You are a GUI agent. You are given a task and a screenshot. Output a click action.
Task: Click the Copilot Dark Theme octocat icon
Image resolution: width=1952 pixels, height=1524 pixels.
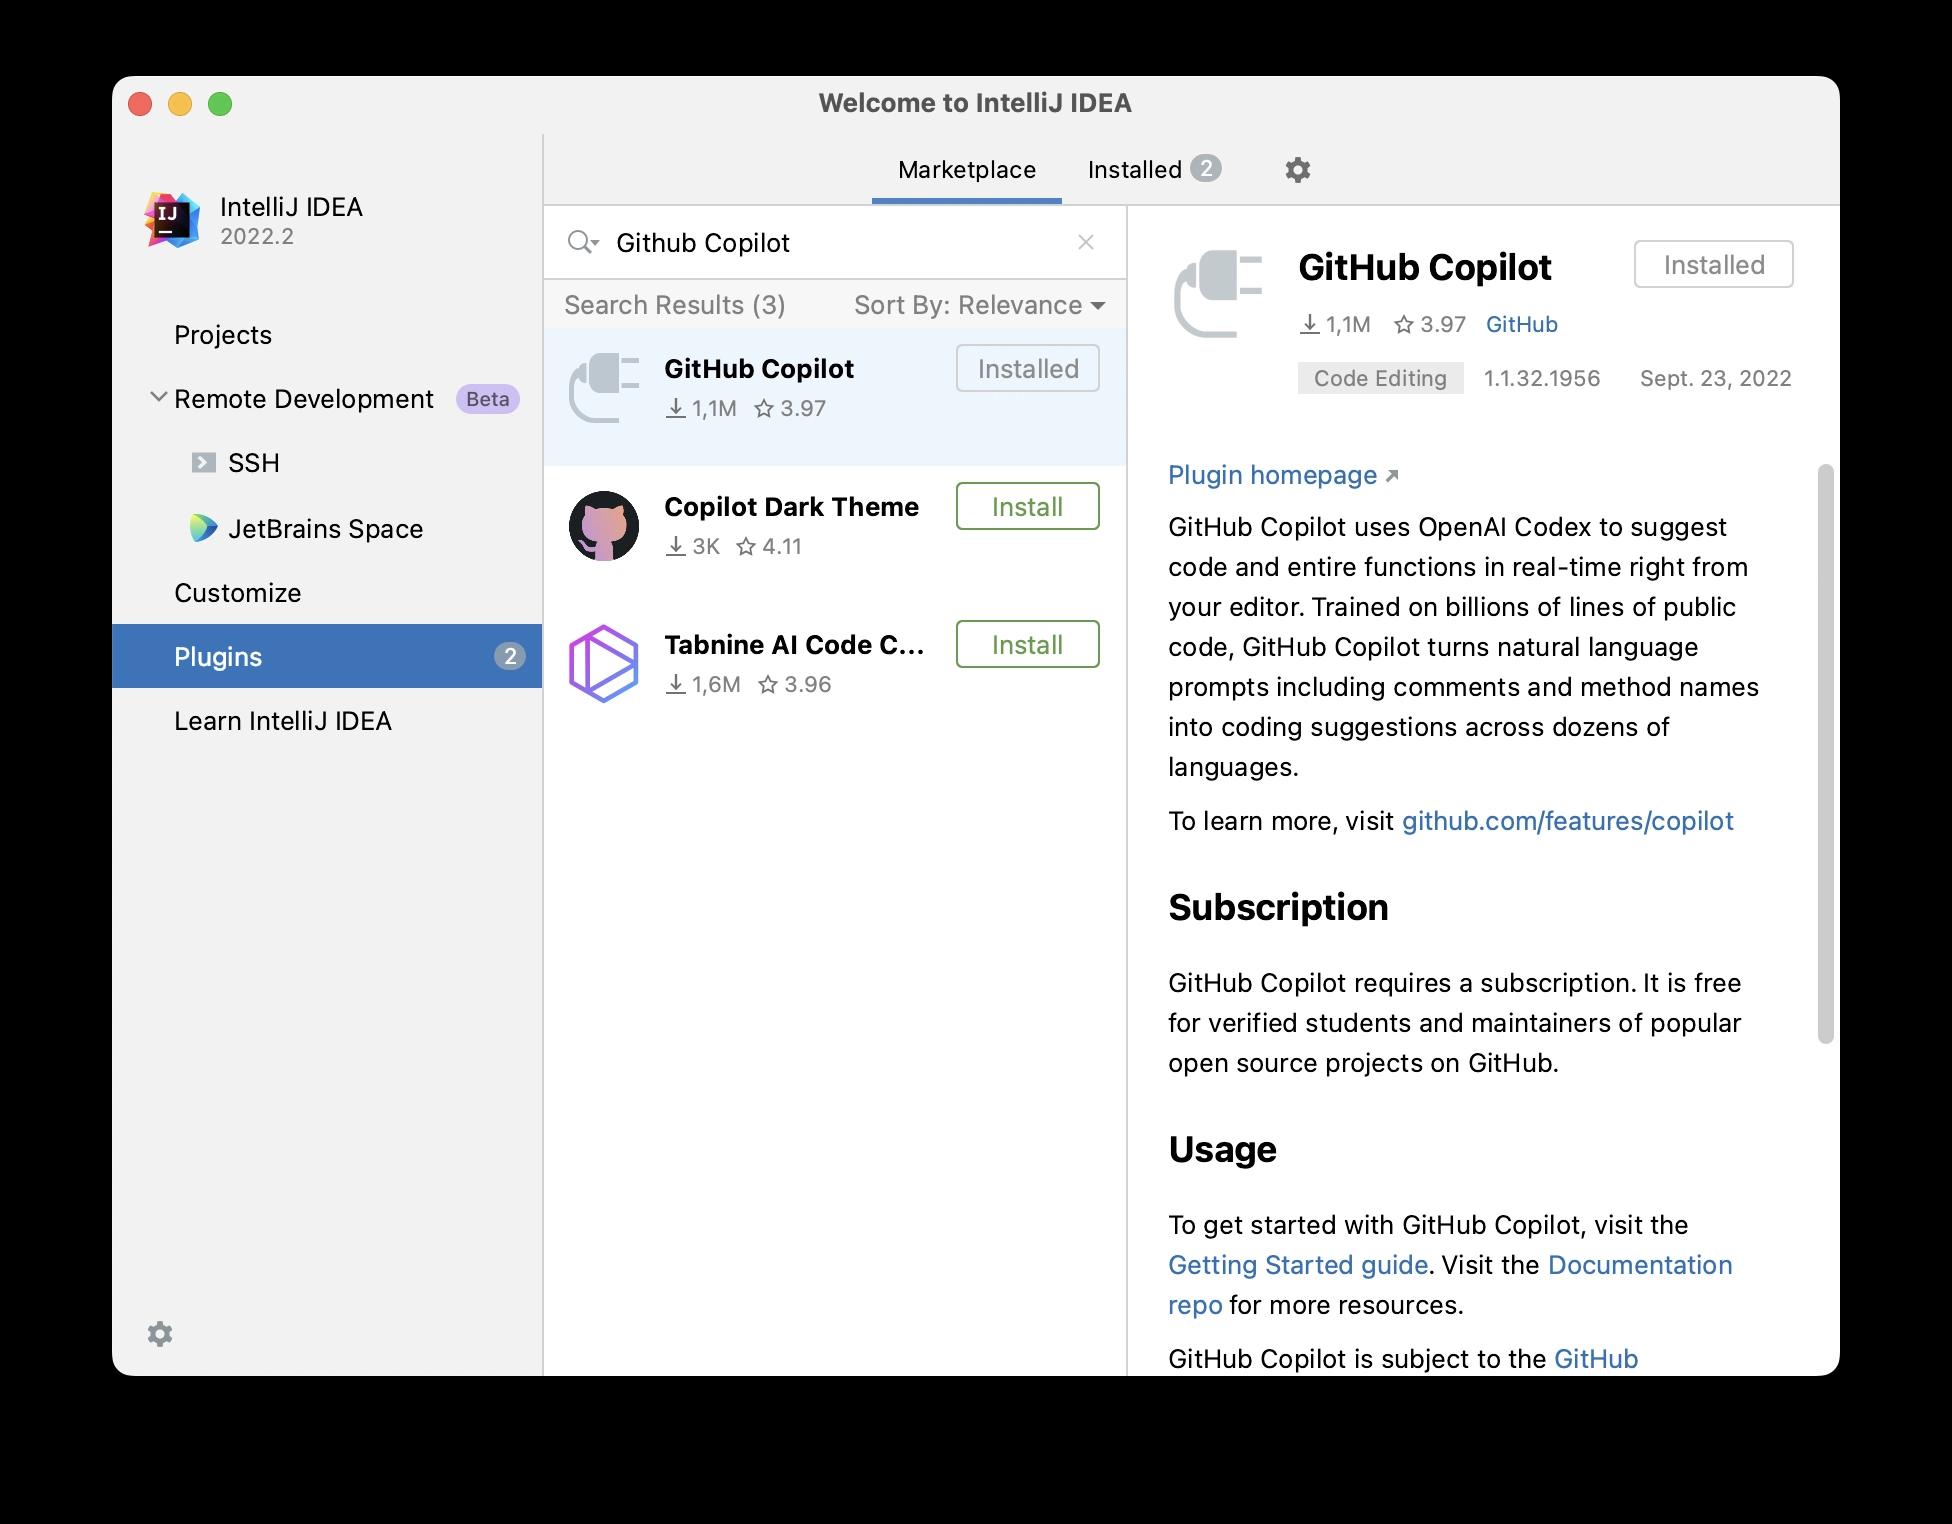(604, 526)
